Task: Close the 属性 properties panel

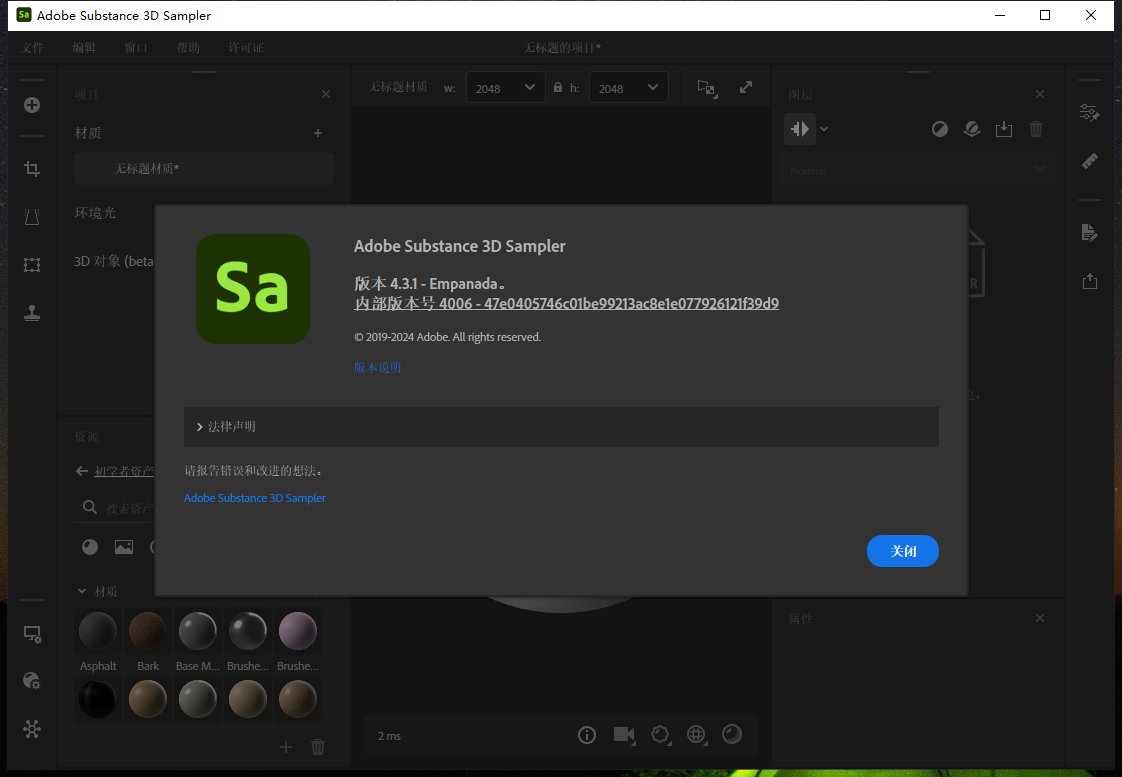Action: [x=1040, y=618]
